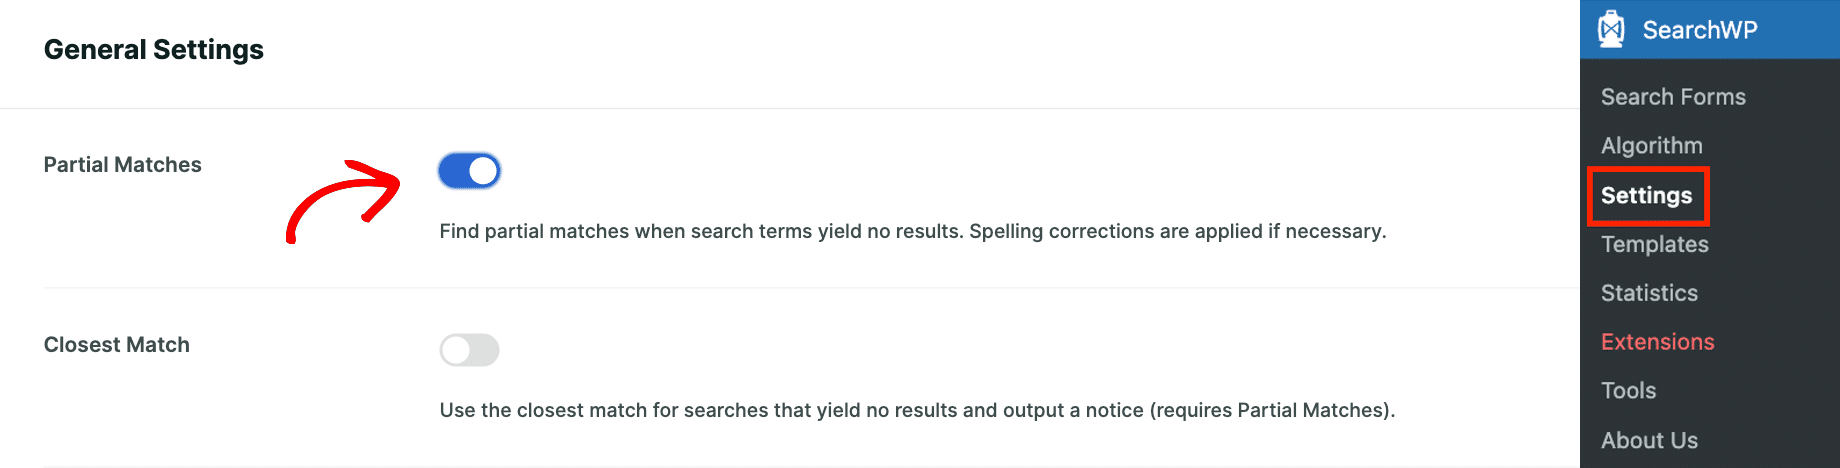Open Search Forms in the sidebar
This screenshot has width=1840, height=468.
coord(1673,97)
